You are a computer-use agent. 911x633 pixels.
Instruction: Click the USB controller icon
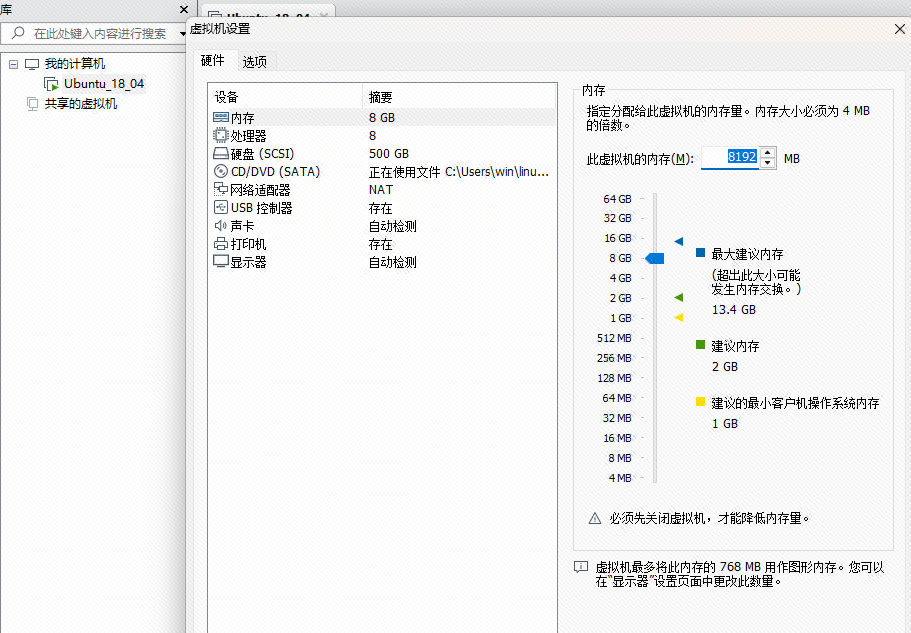click(x=220, y=207)
